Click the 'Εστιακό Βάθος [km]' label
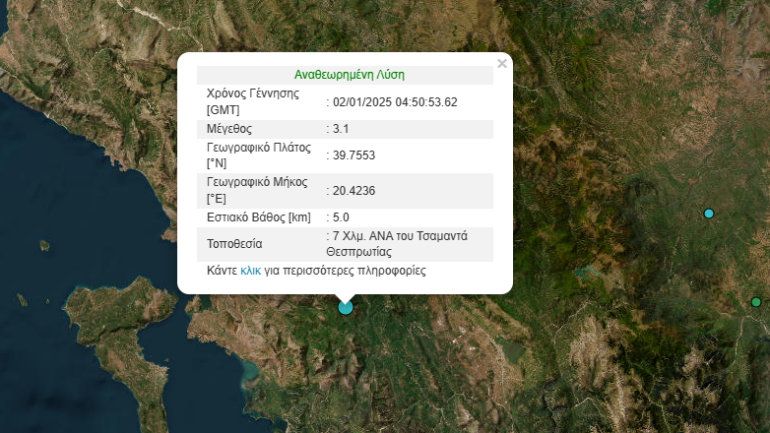 coord(258,217)
